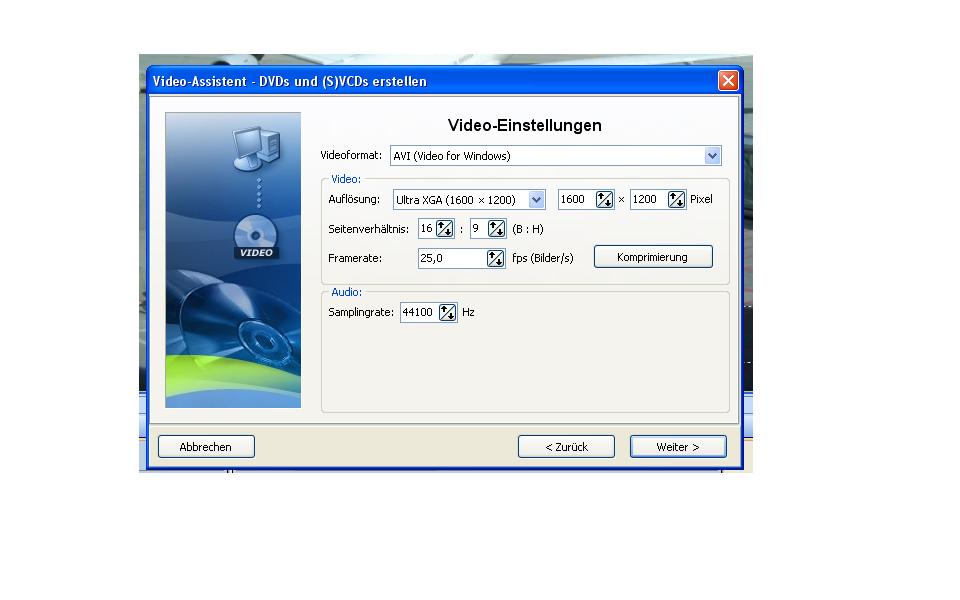Click the computer icon in the sidebar
Image resolution: width=960 pixels, height=600 pixels.
pyautogui.click(x=256, y=148)
